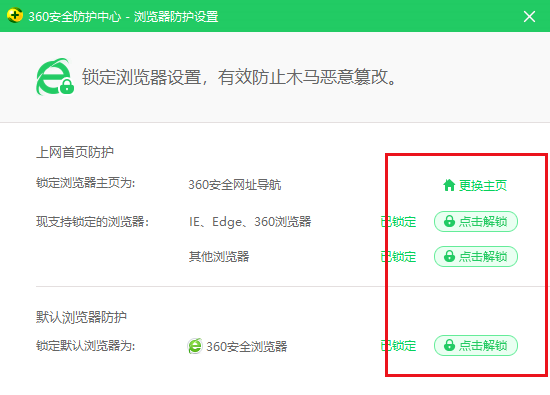Click the 360安全浏览器 name text
Viewport: 550px width, 395px height.
pyautogui.click(x=247, y=347)
